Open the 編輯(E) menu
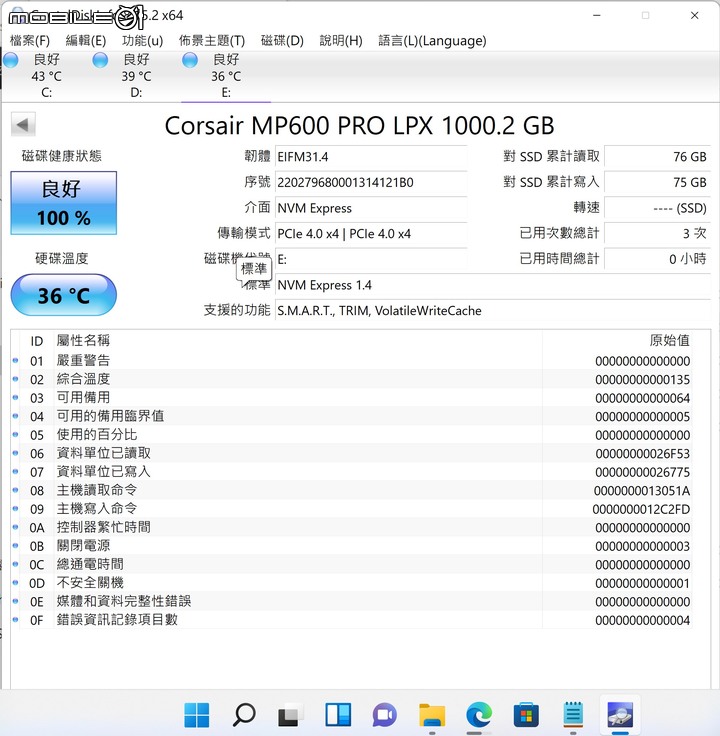 tap(86, 41)
